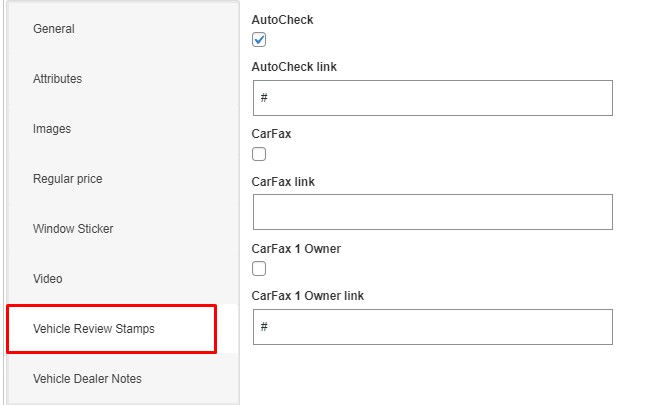Switch to the Attributes tab
The height and width of the screenshot is (405, 656).
click(x=58, y=79)
